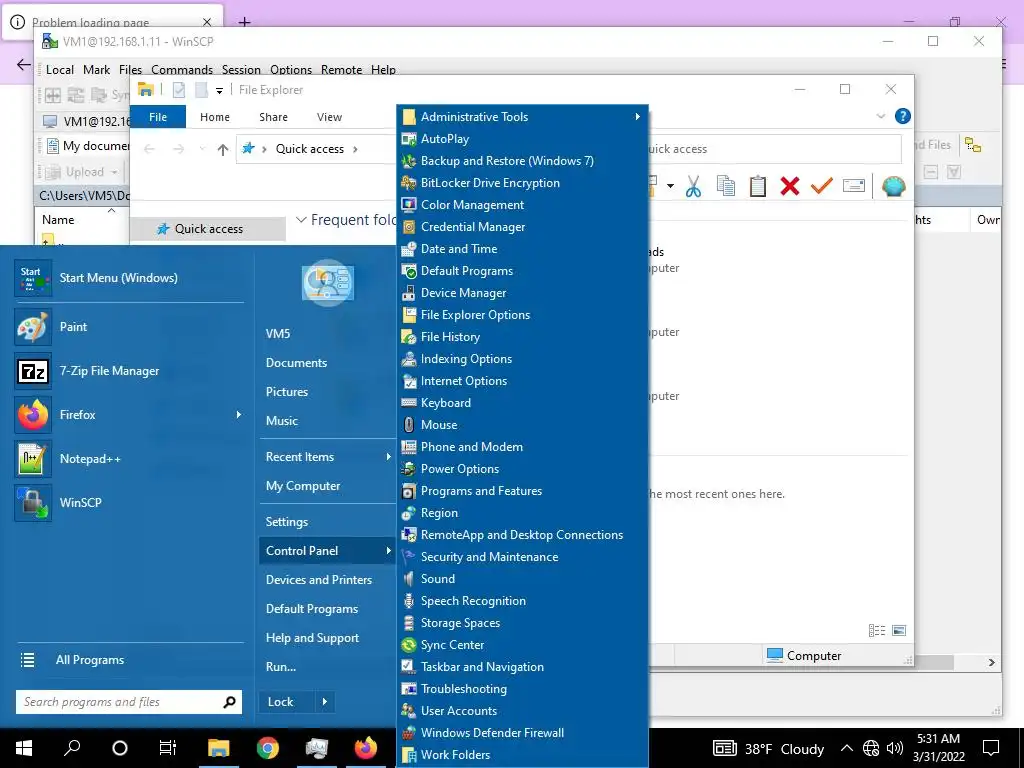Open WinSCP Commands menu
Viewport: 1024px width, 768px height.
[x=182, y=69]
